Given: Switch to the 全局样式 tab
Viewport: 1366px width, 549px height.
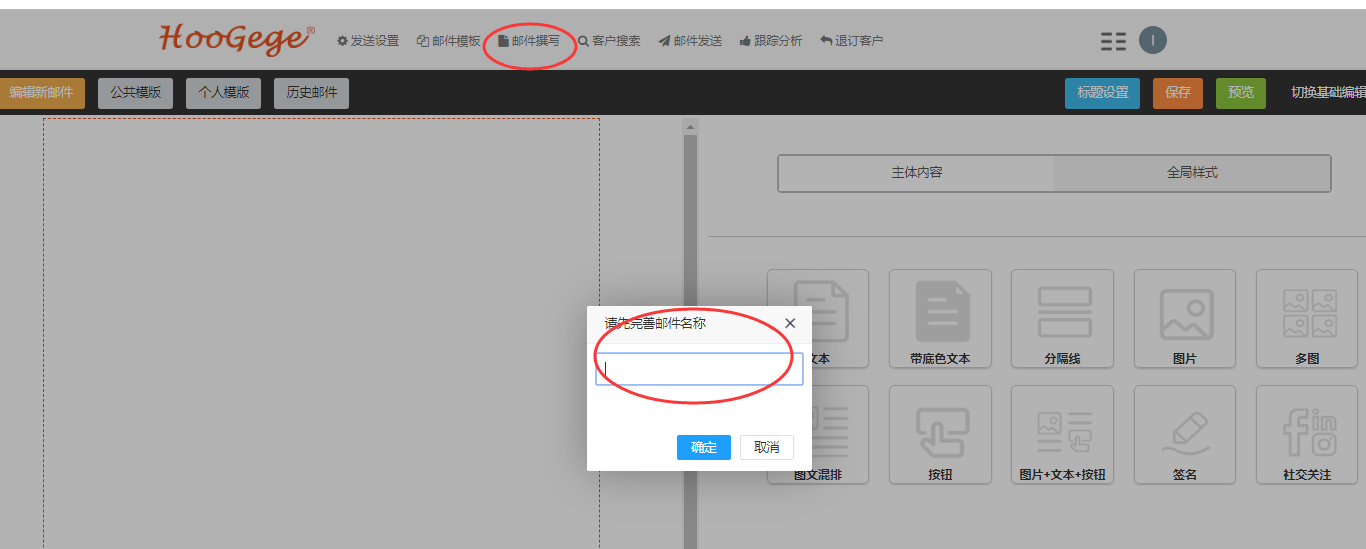Looking at the screenshot, I should (x=1192, y=173).
